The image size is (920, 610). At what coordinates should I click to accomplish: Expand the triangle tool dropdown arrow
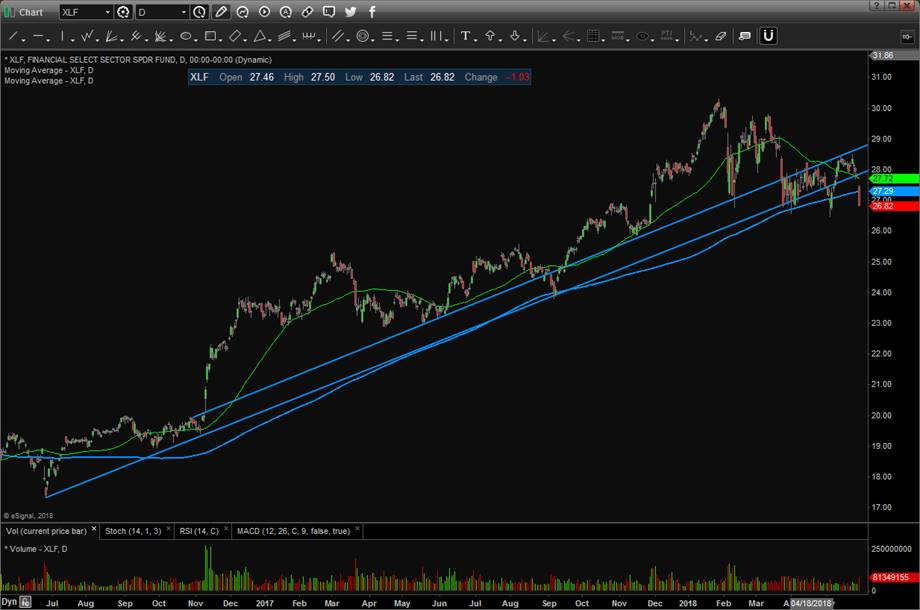click(x=269, y=39)
